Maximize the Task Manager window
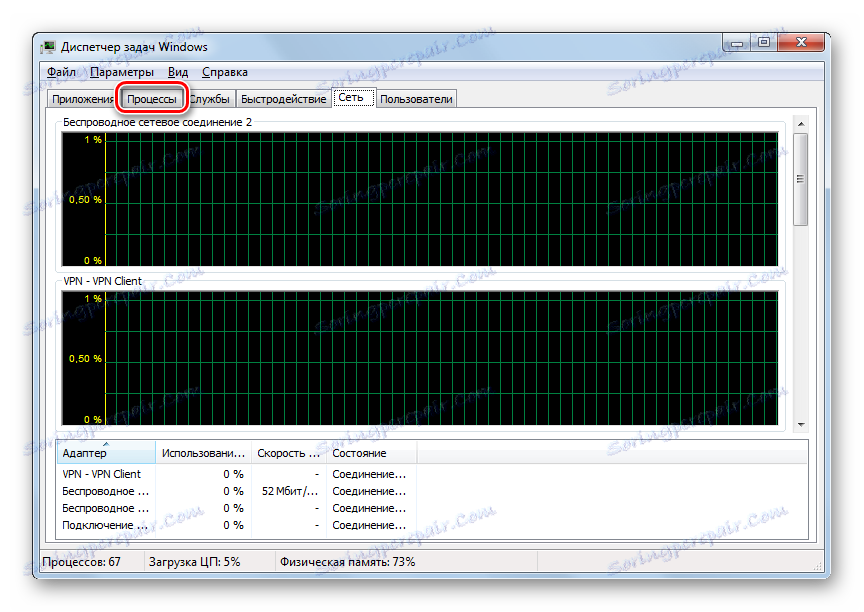The image size is (864, 612). (764, 42)
